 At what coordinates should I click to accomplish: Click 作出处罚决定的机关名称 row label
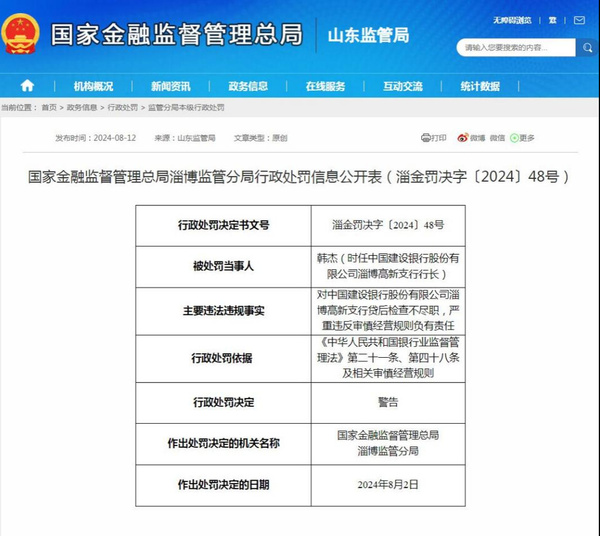pyautogui.click(x=223, y=443)
